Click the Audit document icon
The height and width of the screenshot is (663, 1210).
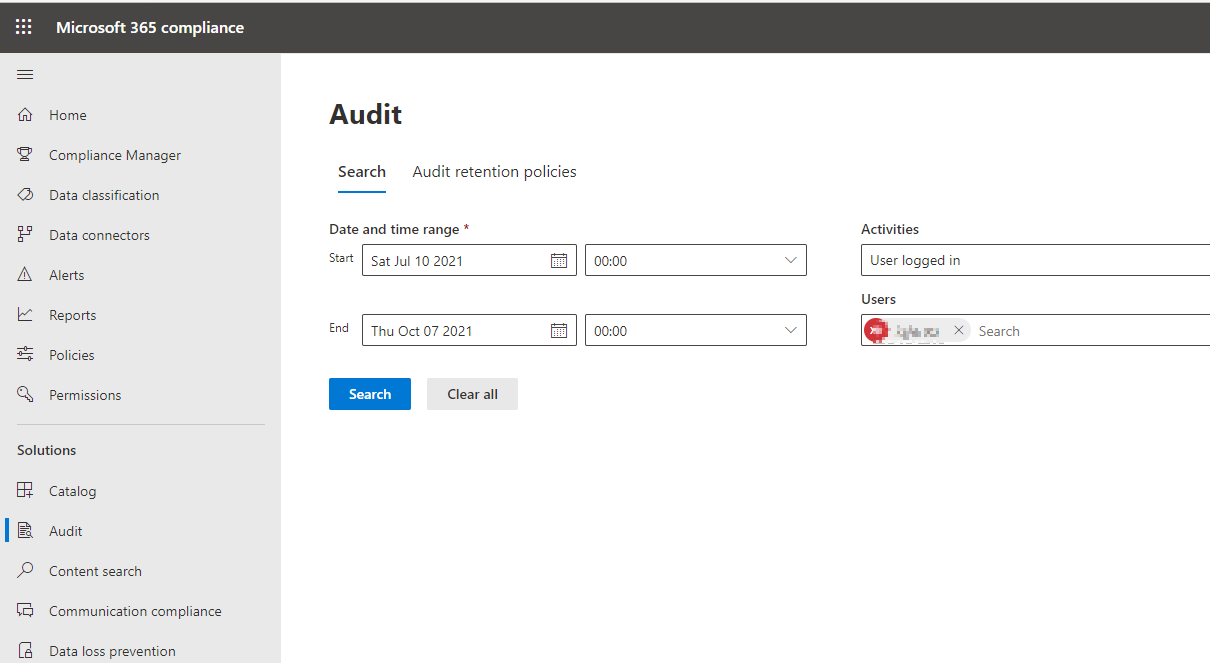click(x=26, y=531)
